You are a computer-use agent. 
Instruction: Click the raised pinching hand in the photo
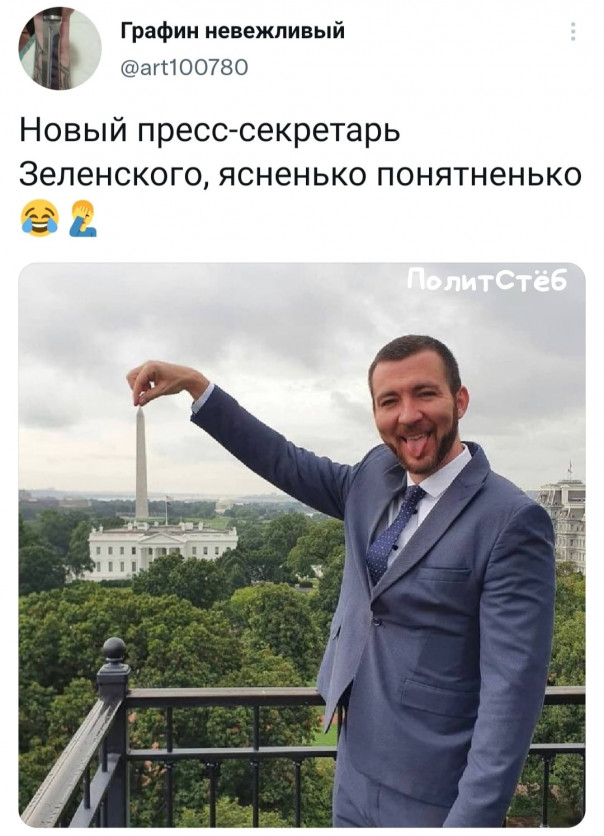163,382
